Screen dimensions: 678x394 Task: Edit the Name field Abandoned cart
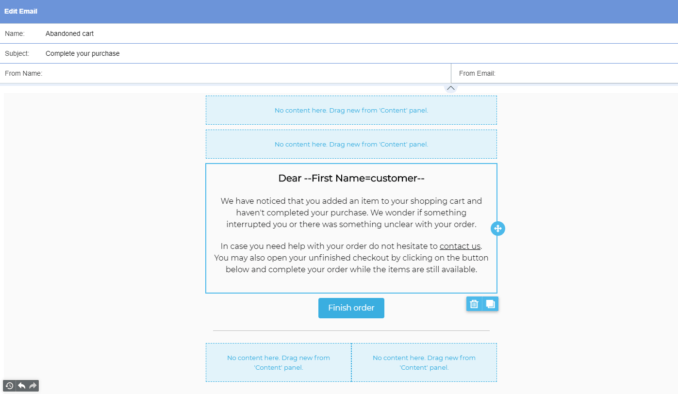point(339,33)
